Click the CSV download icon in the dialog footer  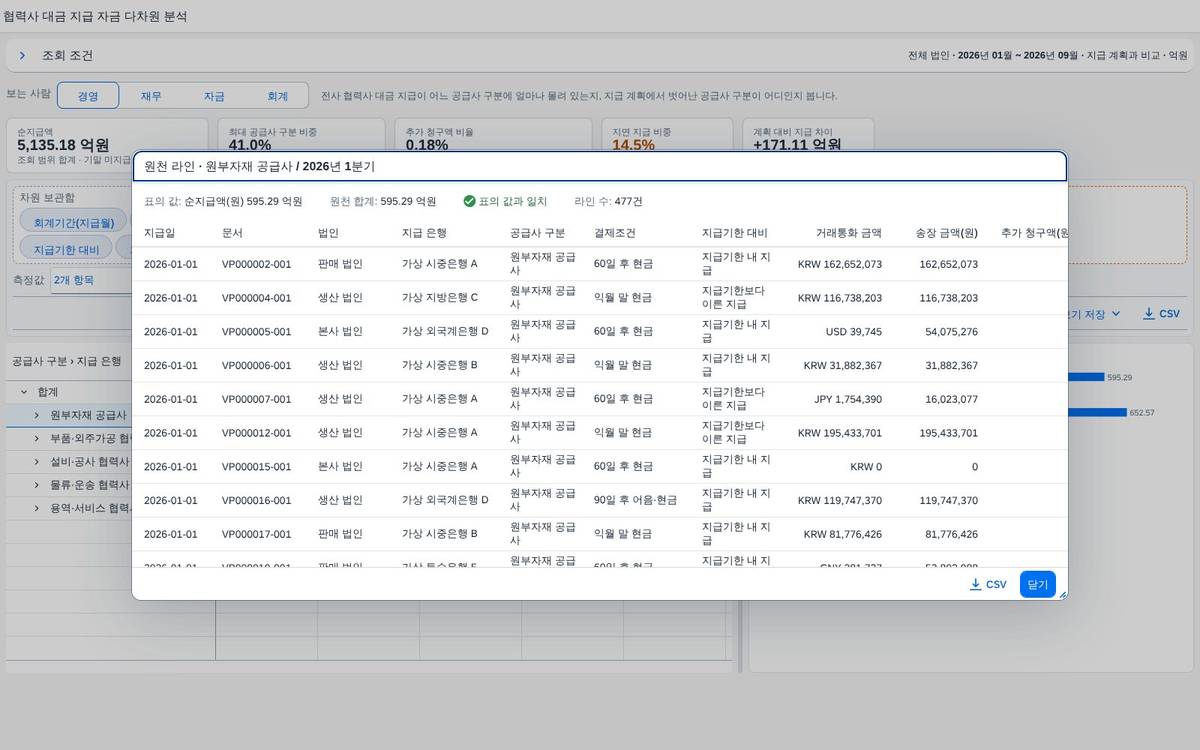tap(976, 584)
